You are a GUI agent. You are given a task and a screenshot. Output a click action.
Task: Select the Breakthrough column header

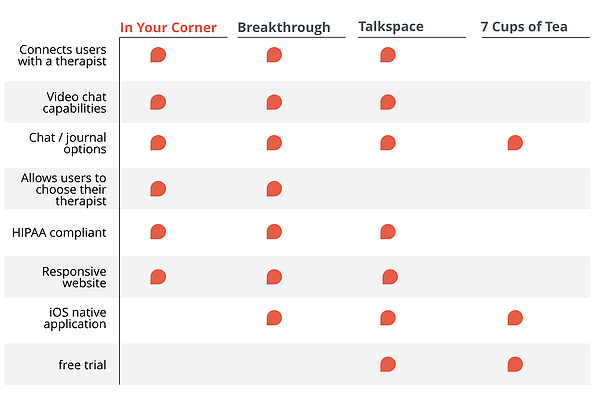(284, 28)
